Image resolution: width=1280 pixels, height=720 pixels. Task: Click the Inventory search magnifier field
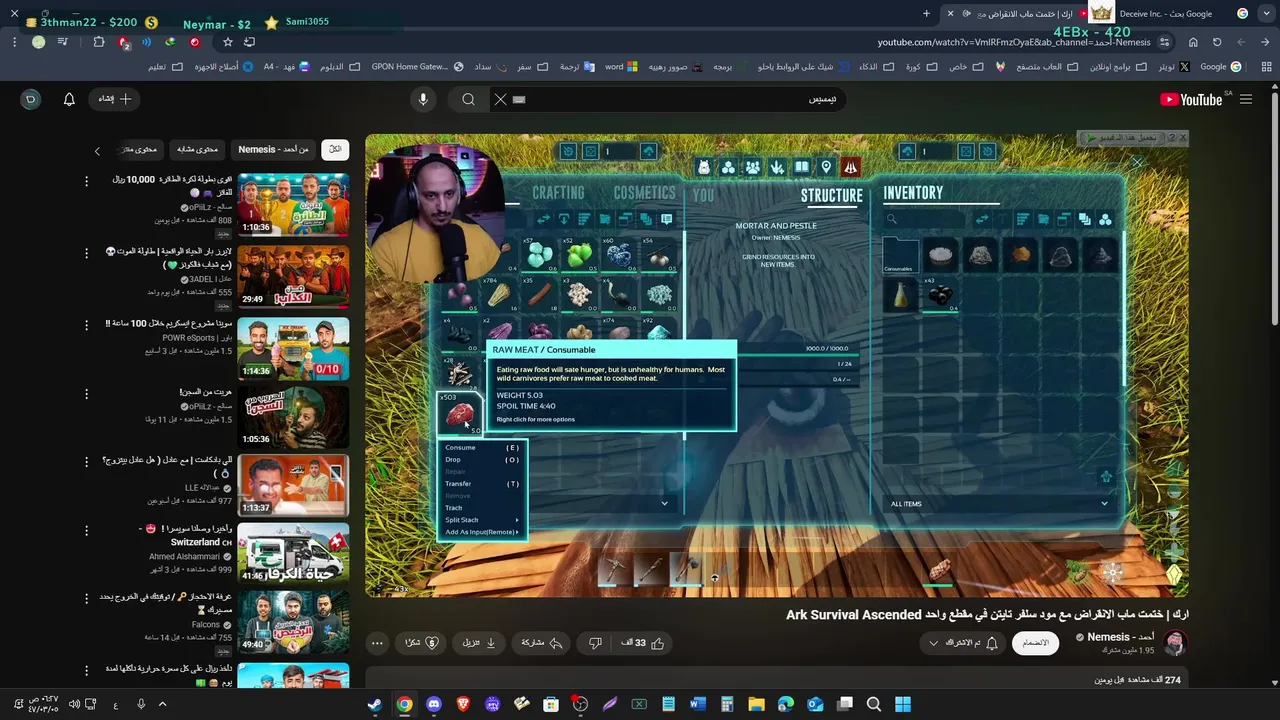click(924, 220)
